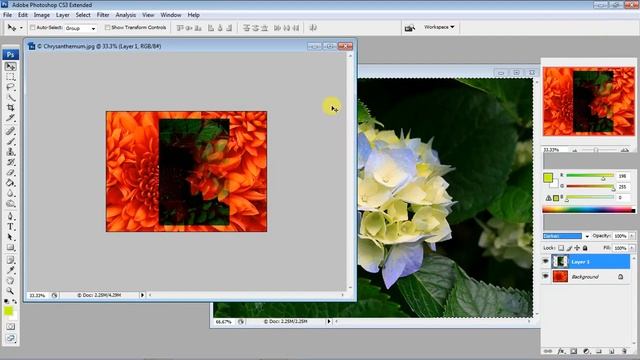Image resolution: width=640 pixels, height=360 pixels.
Task: Toggle Lock position icon
Action: pos(577,248)
